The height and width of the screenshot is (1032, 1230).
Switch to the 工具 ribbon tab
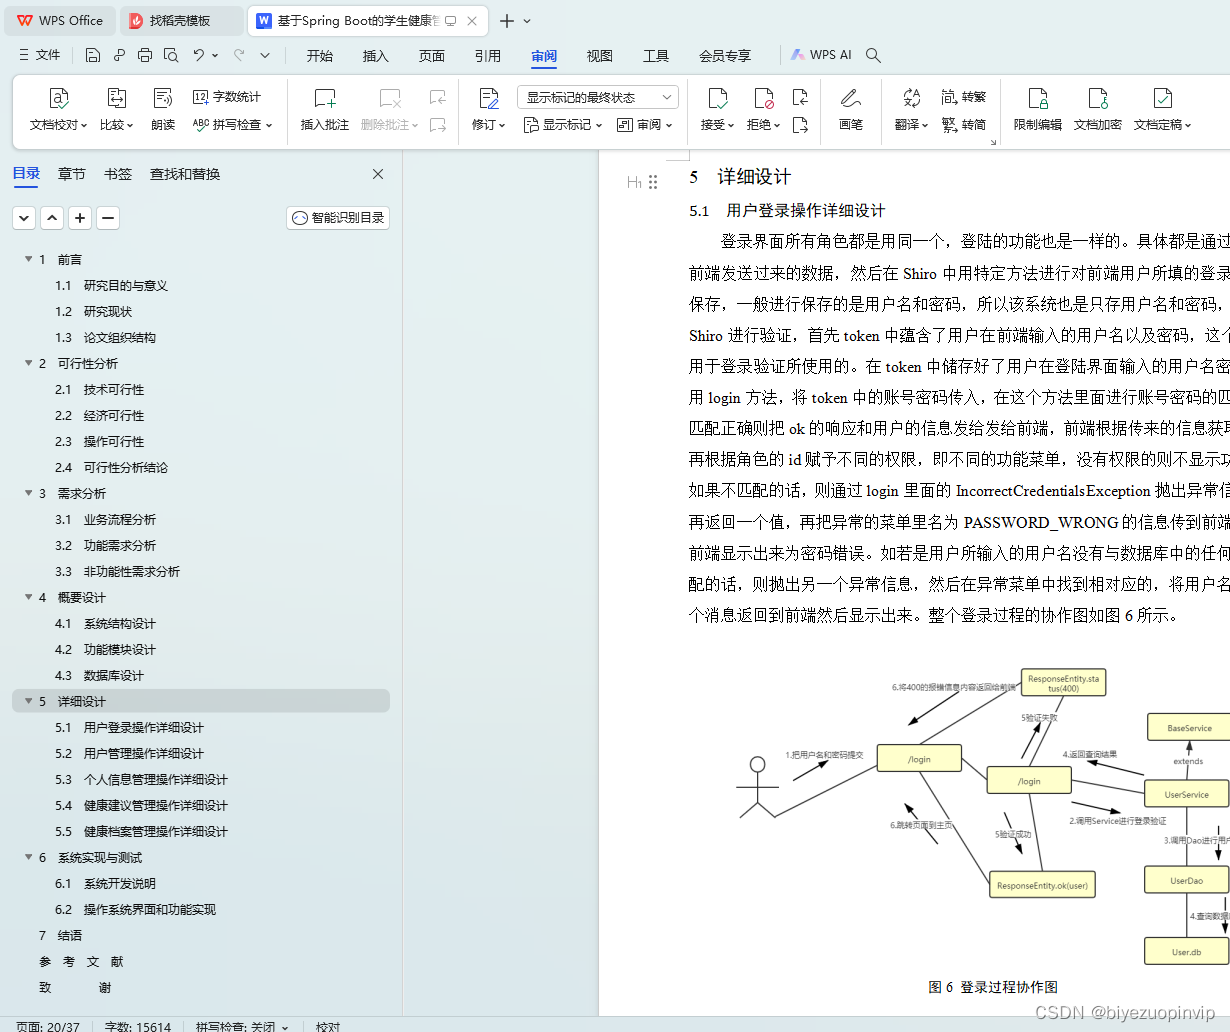[x=656, y=56]
